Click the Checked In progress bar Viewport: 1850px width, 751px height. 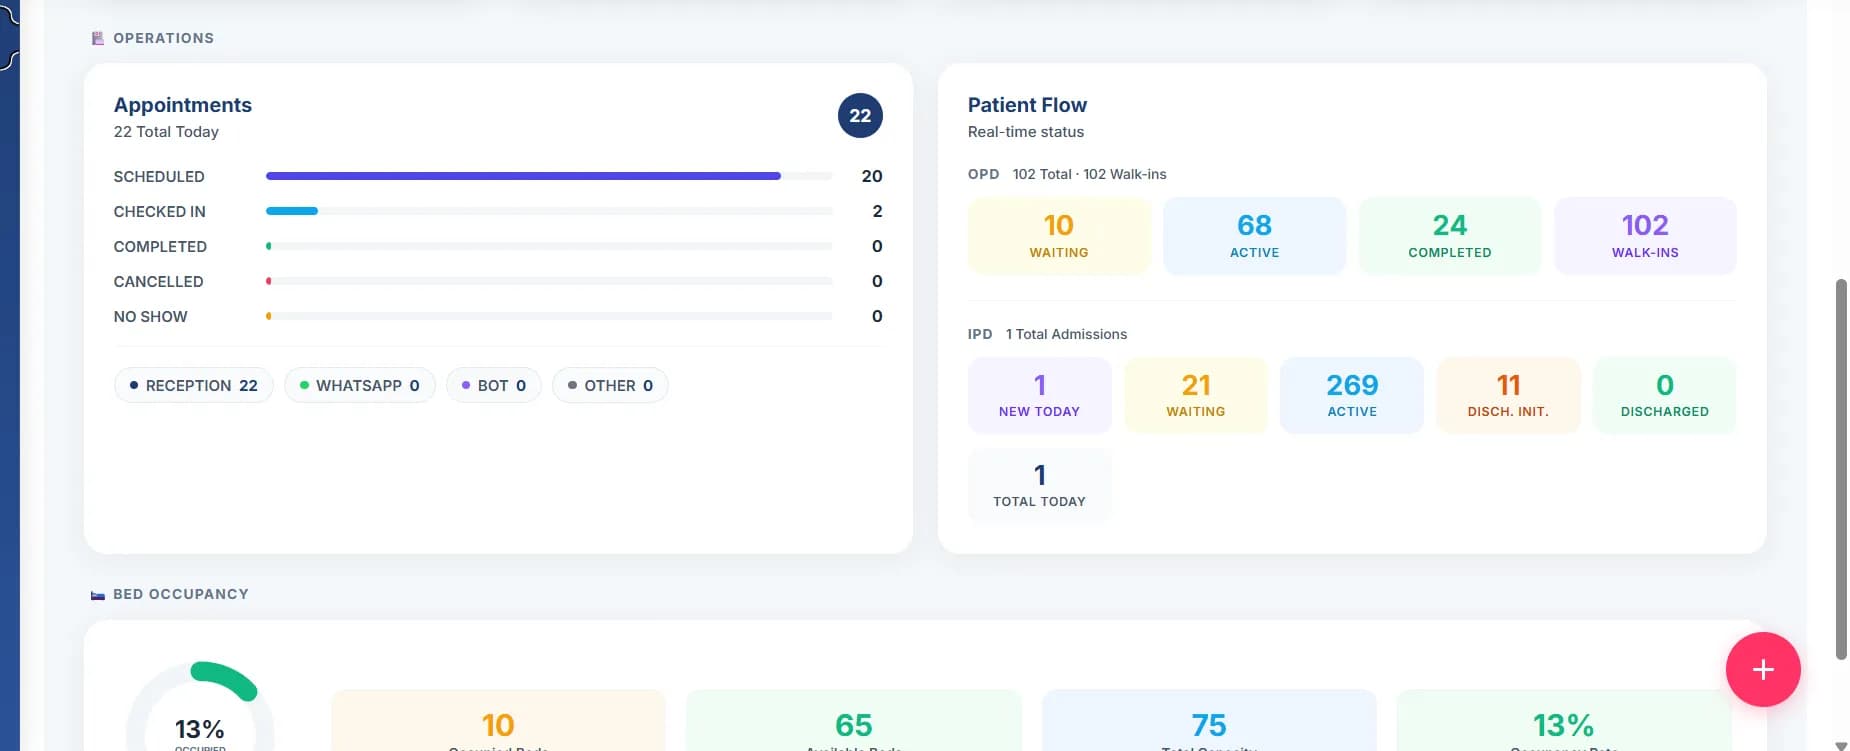tap(549, 211)
